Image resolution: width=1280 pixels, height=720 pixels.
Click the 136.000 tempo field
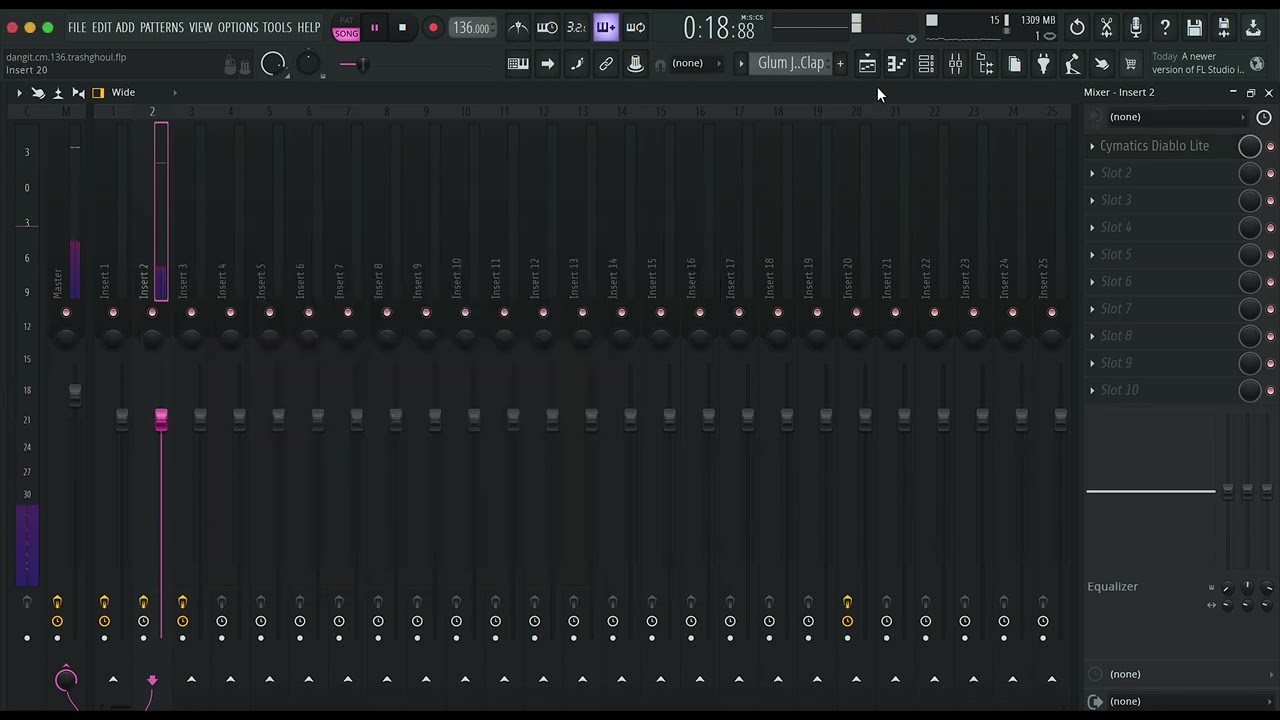(471, 28)
